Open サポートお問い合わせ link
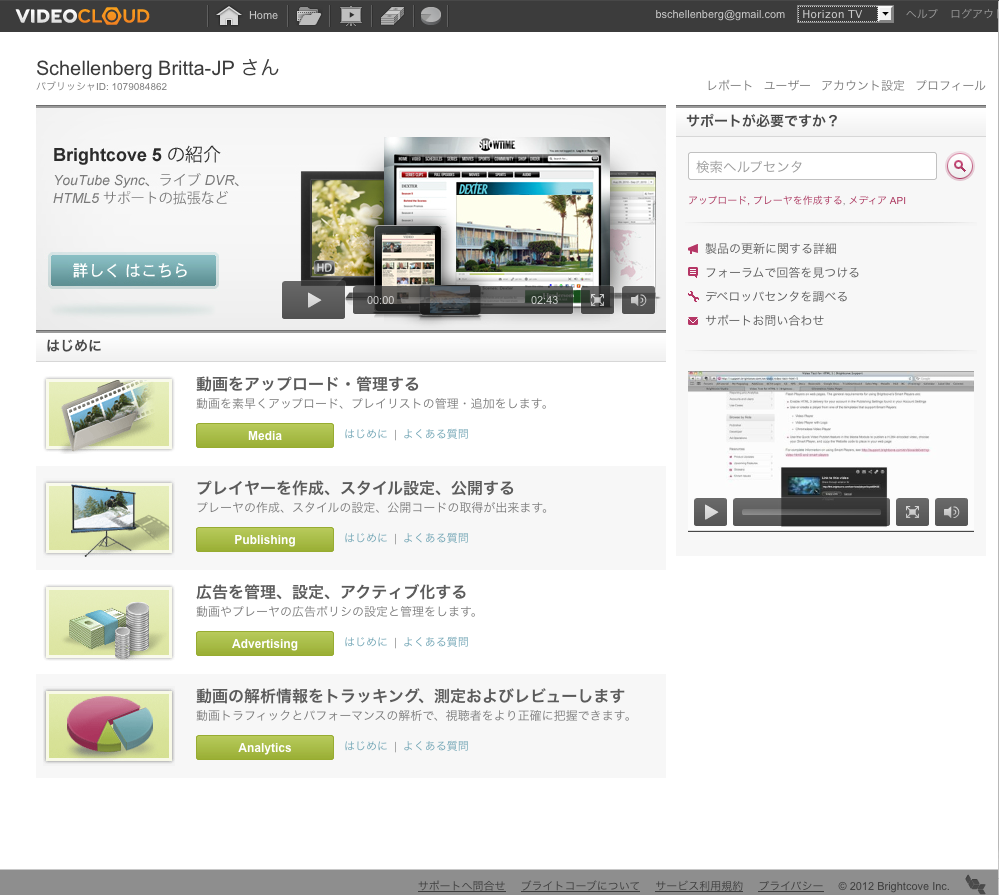The width and height of the screenshot is (999, 895). [764, 320]
